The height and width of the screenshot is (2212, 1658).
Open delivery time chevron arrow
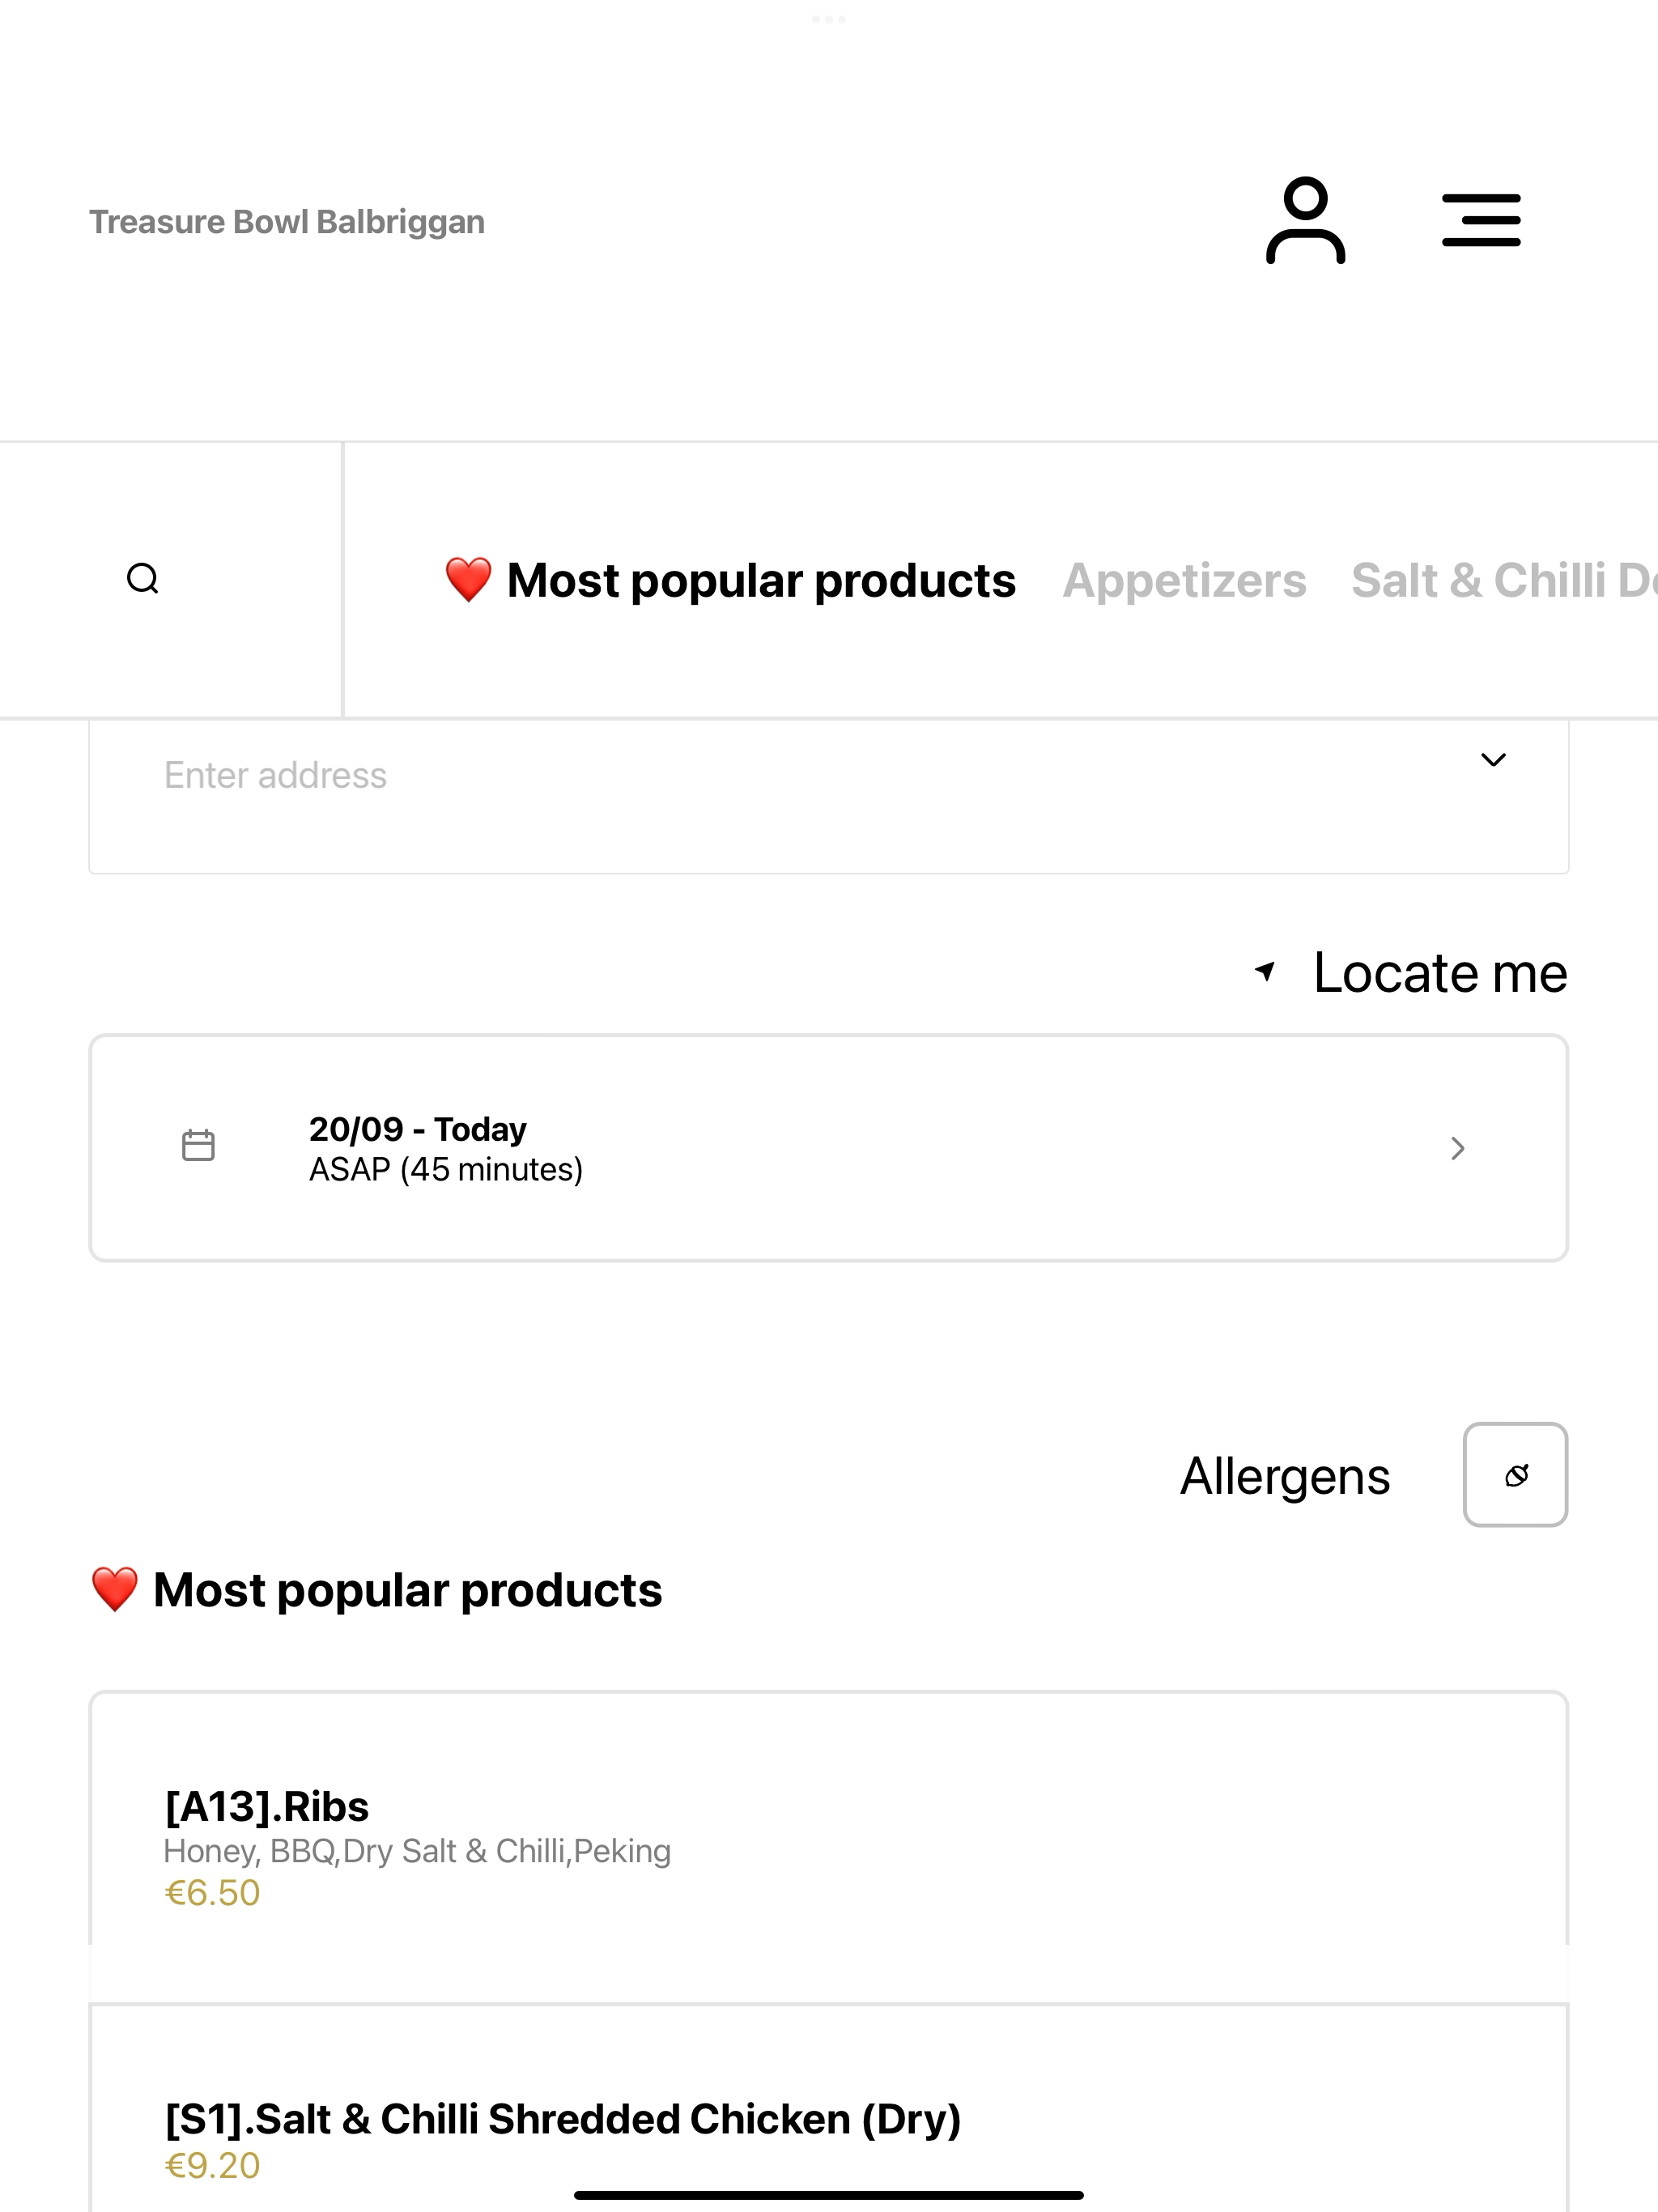(1458, 1148)
